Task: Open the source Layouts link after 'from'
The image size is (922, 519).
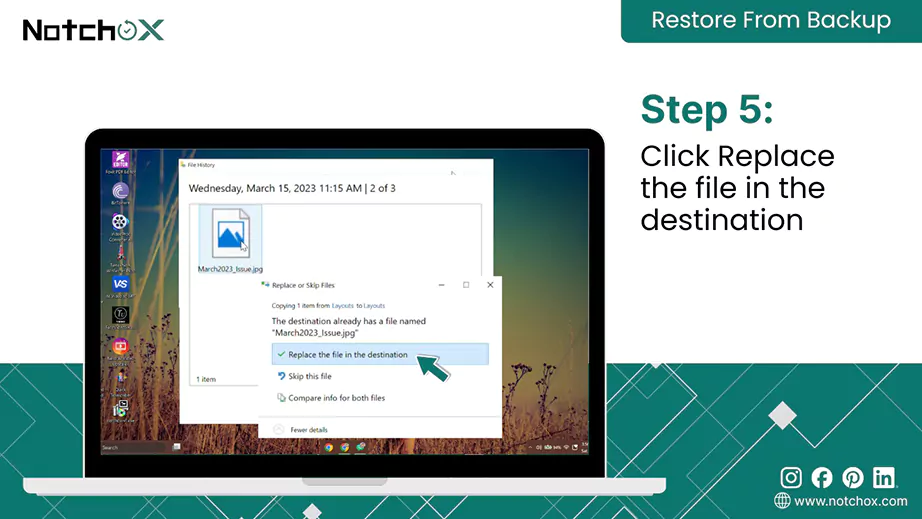Action: (343, 306)
